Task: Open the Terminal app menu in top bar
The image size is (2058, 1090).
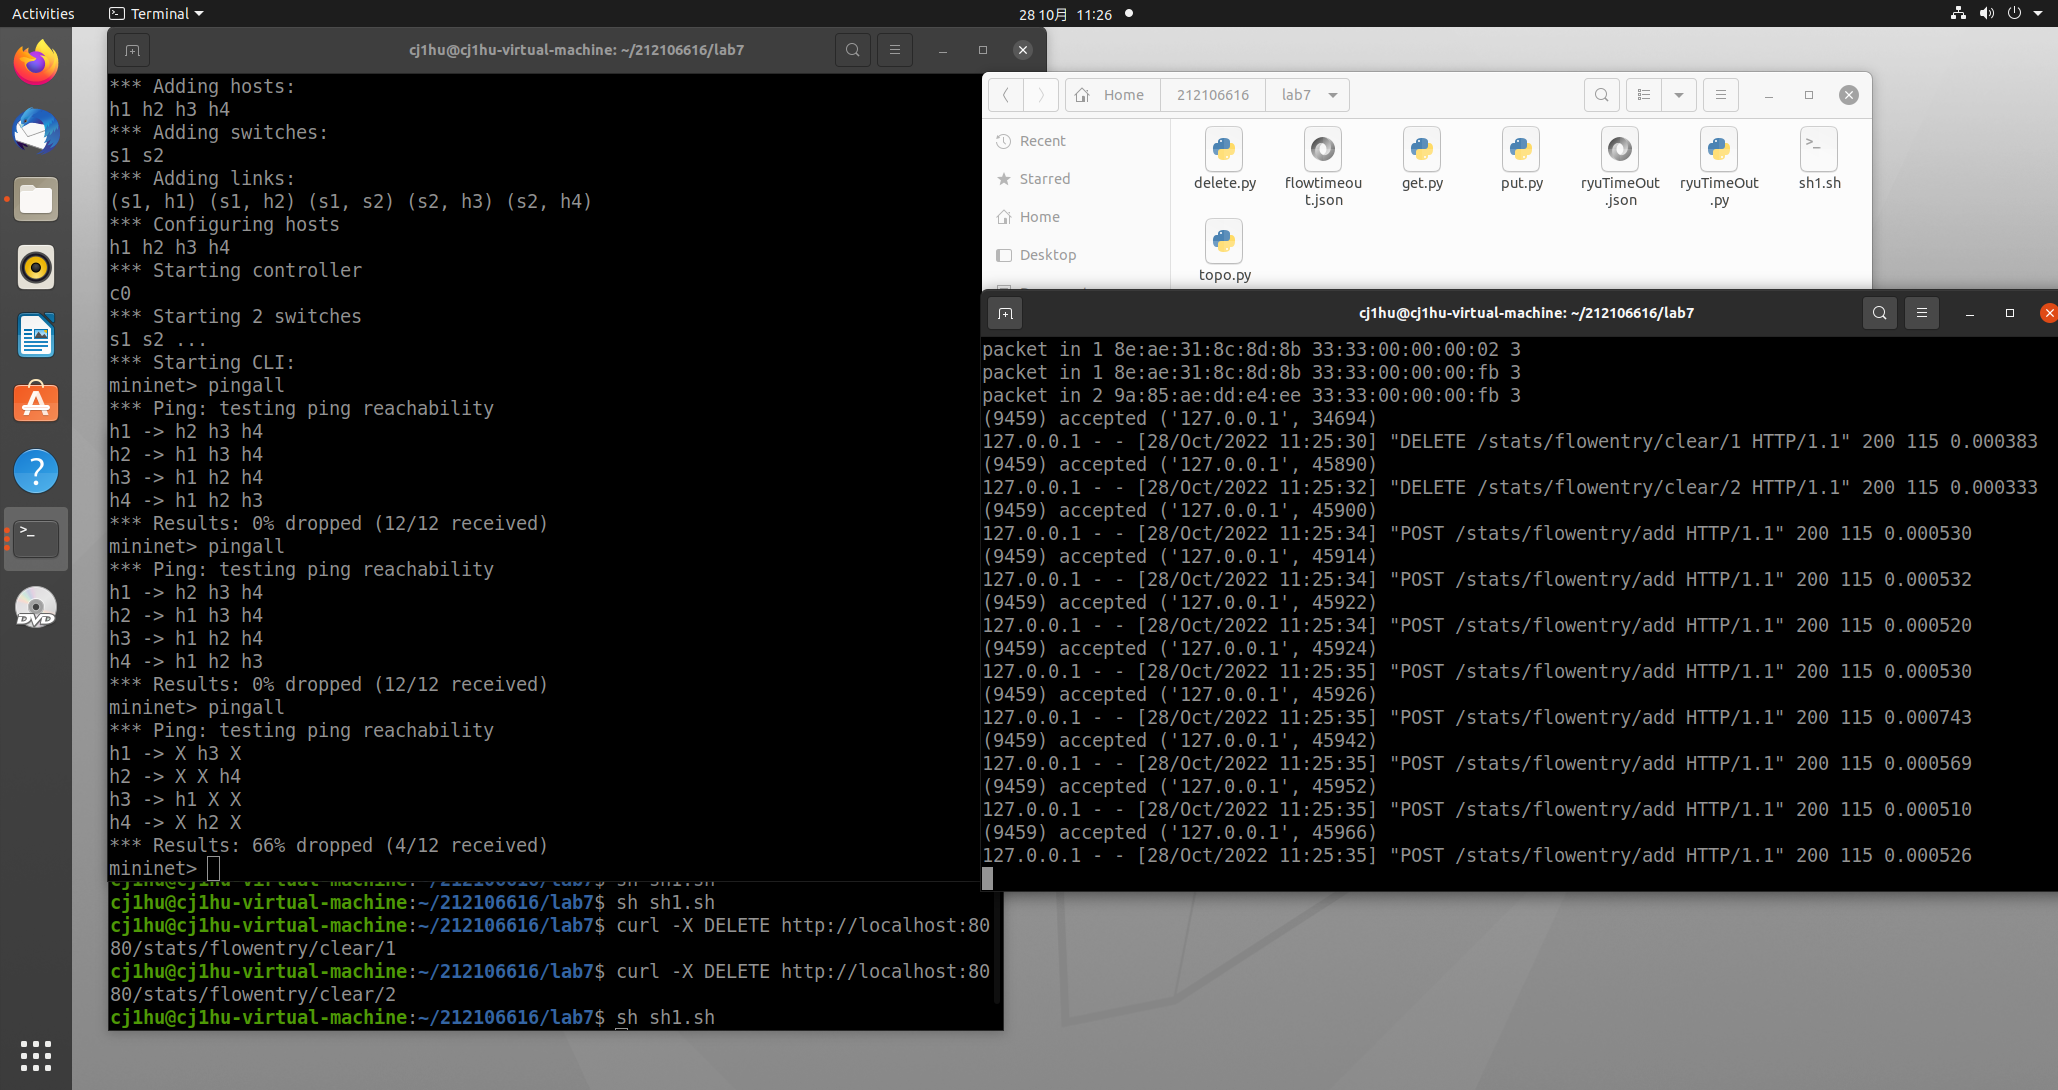Action: tap(156, 14)
